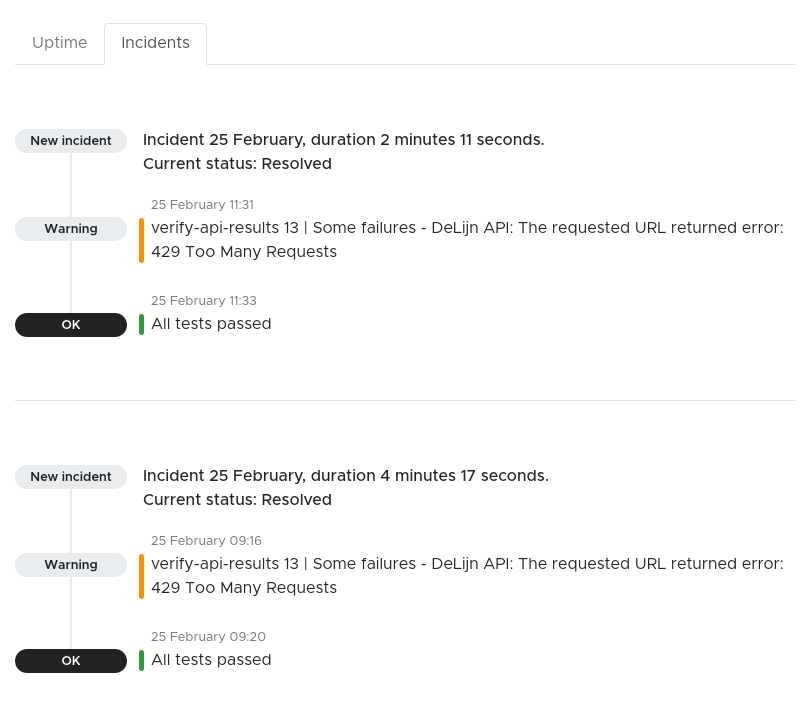Click the Warning badge for the 09:16 event
Screen dimensions: 810x705
pyautogui.click(x=71, y=565)
